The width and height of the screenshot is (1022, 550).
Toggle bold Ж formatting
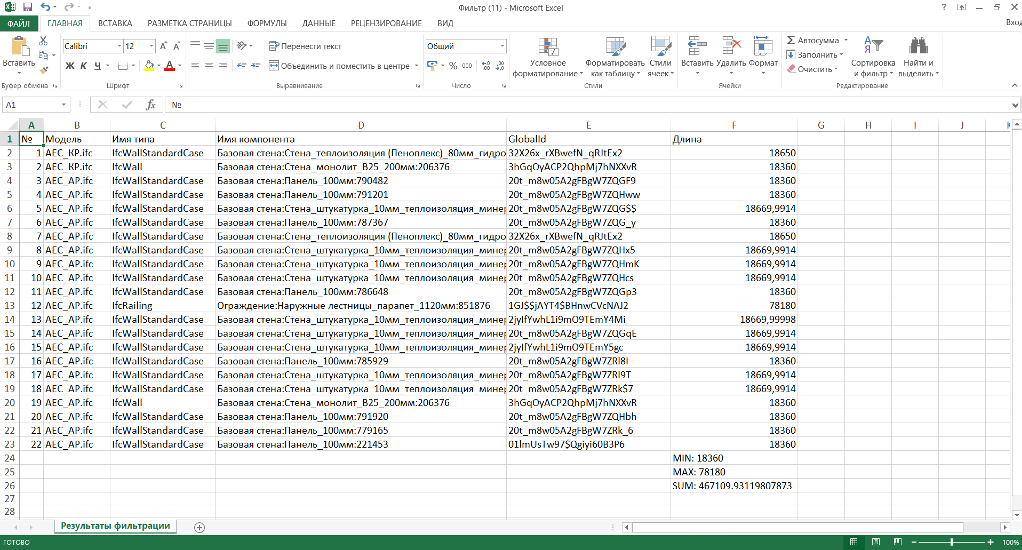pos(70,66)
